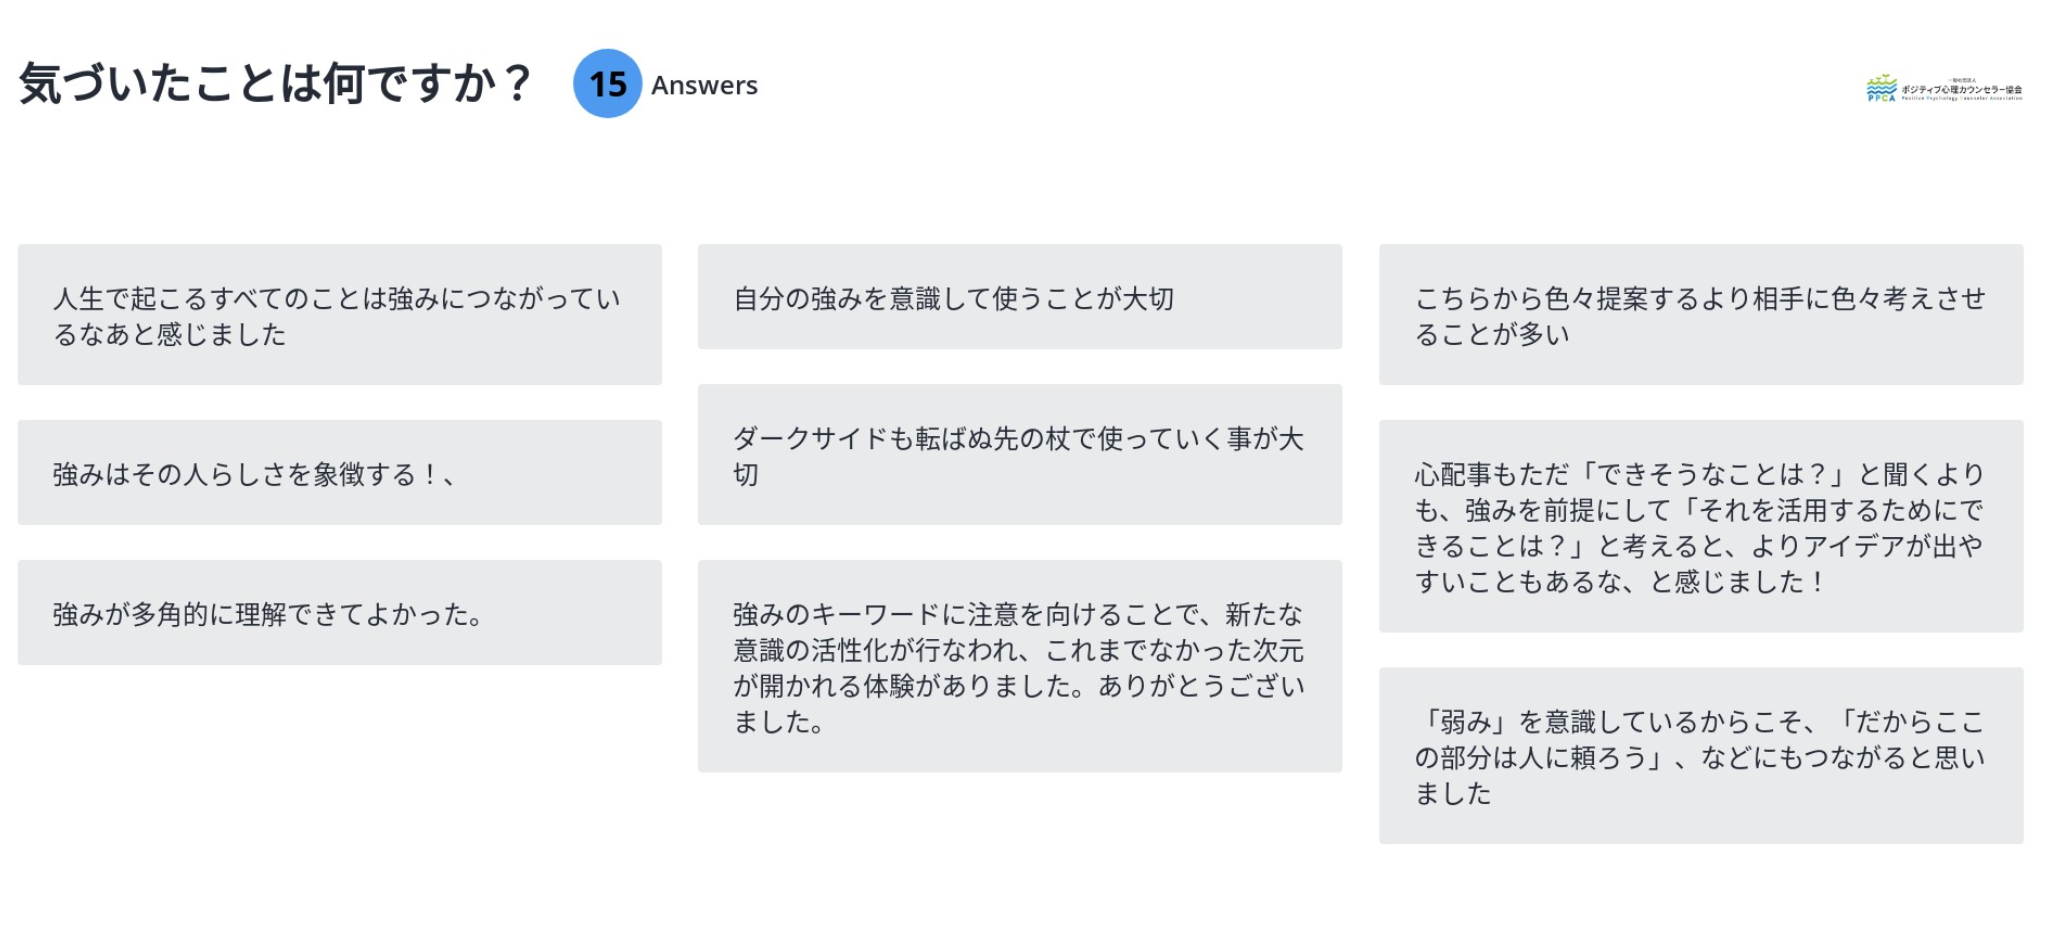This screenshot has height=952, width=2053.
Task: Select the 強みはその人らしさを象徴する answer card
Action: coord(339,473)
